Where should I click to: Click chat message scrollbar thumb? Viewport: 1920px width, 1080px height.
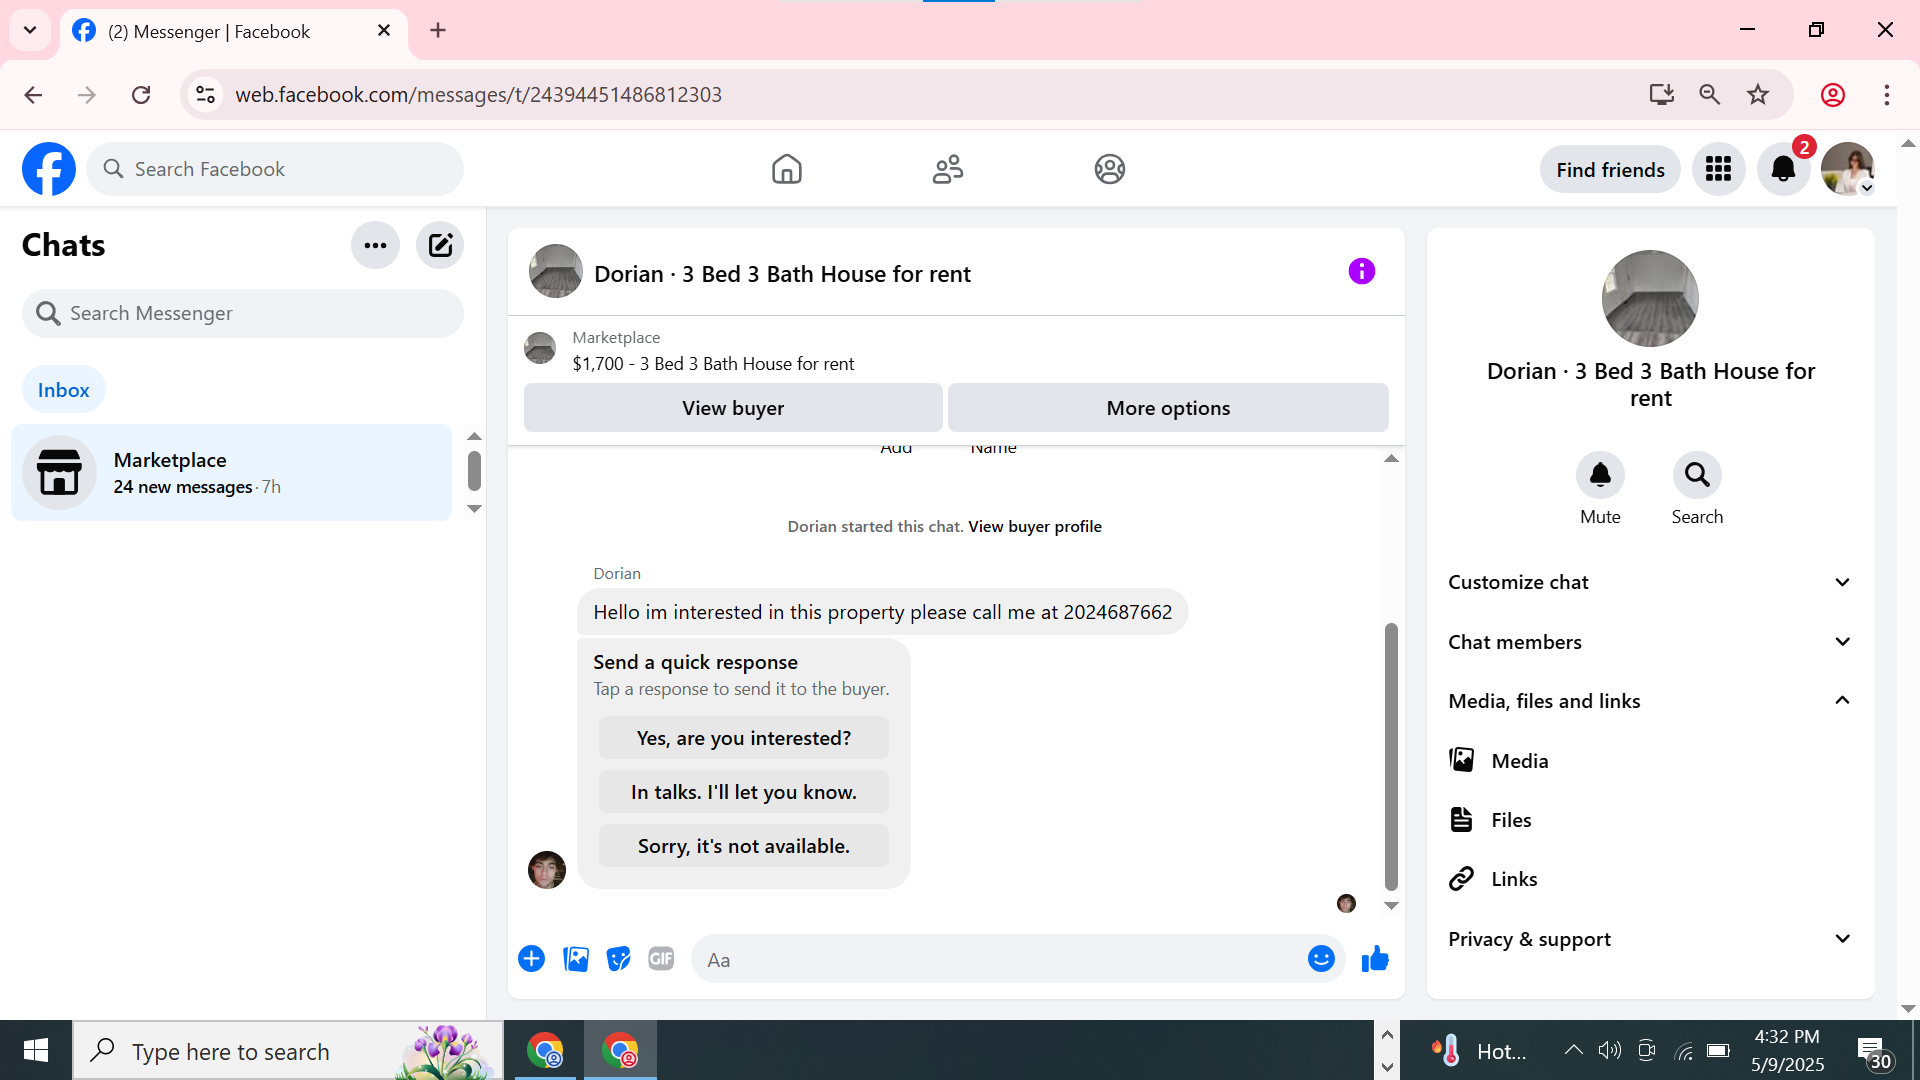tap(1390, 755)
